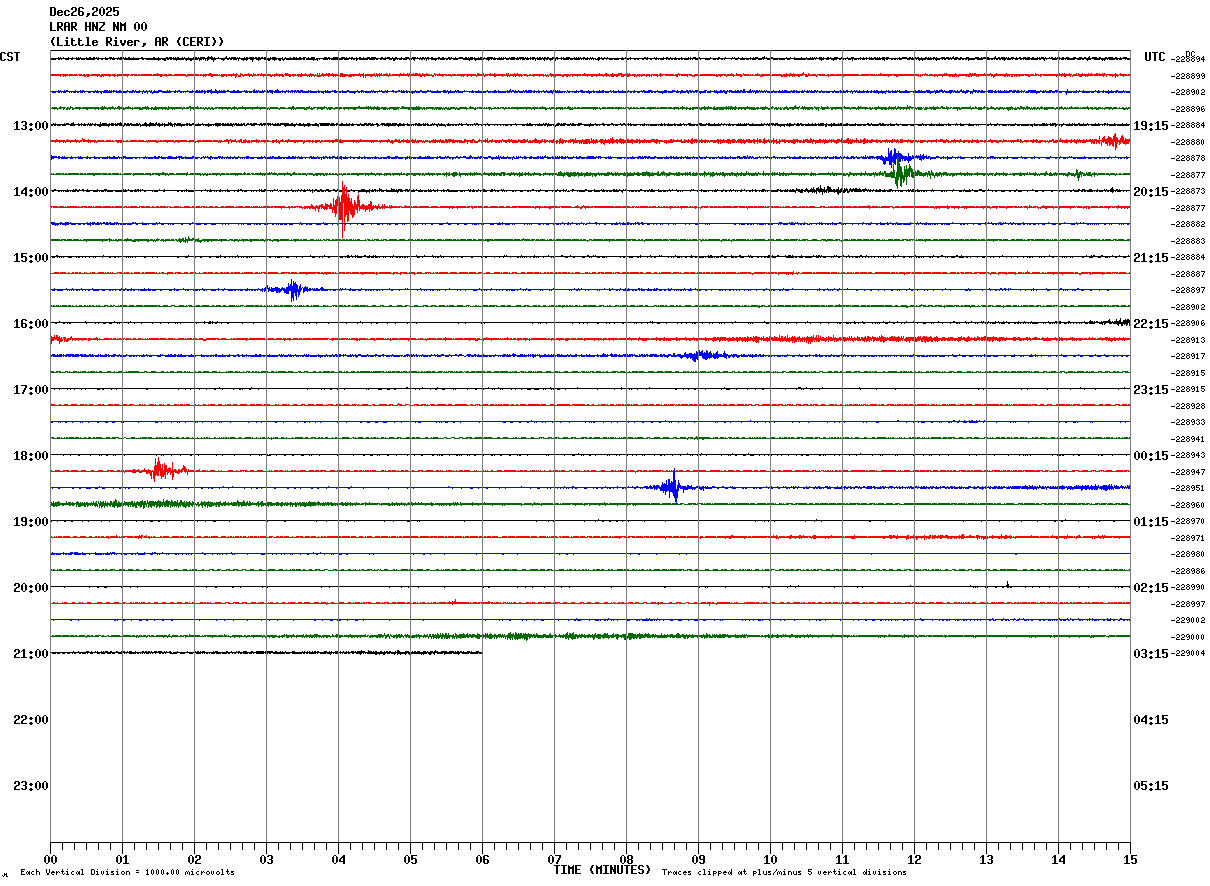Click the TIME (MINUTES) axis title
1210x886 pixels.
coord(602,870)
